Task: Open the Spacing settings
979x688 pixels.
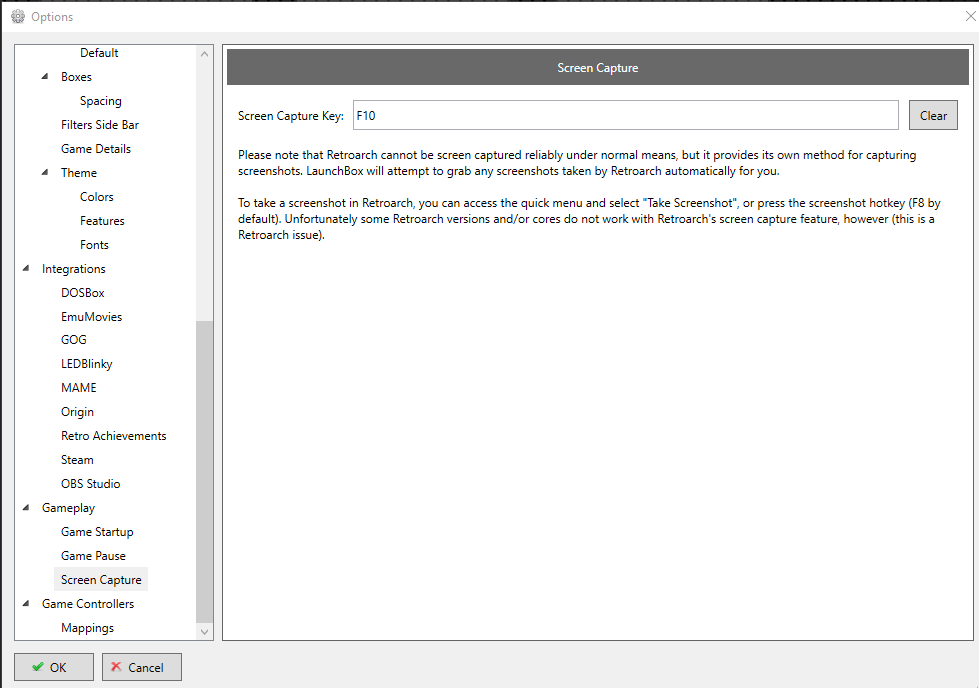Action: [101, 101]
